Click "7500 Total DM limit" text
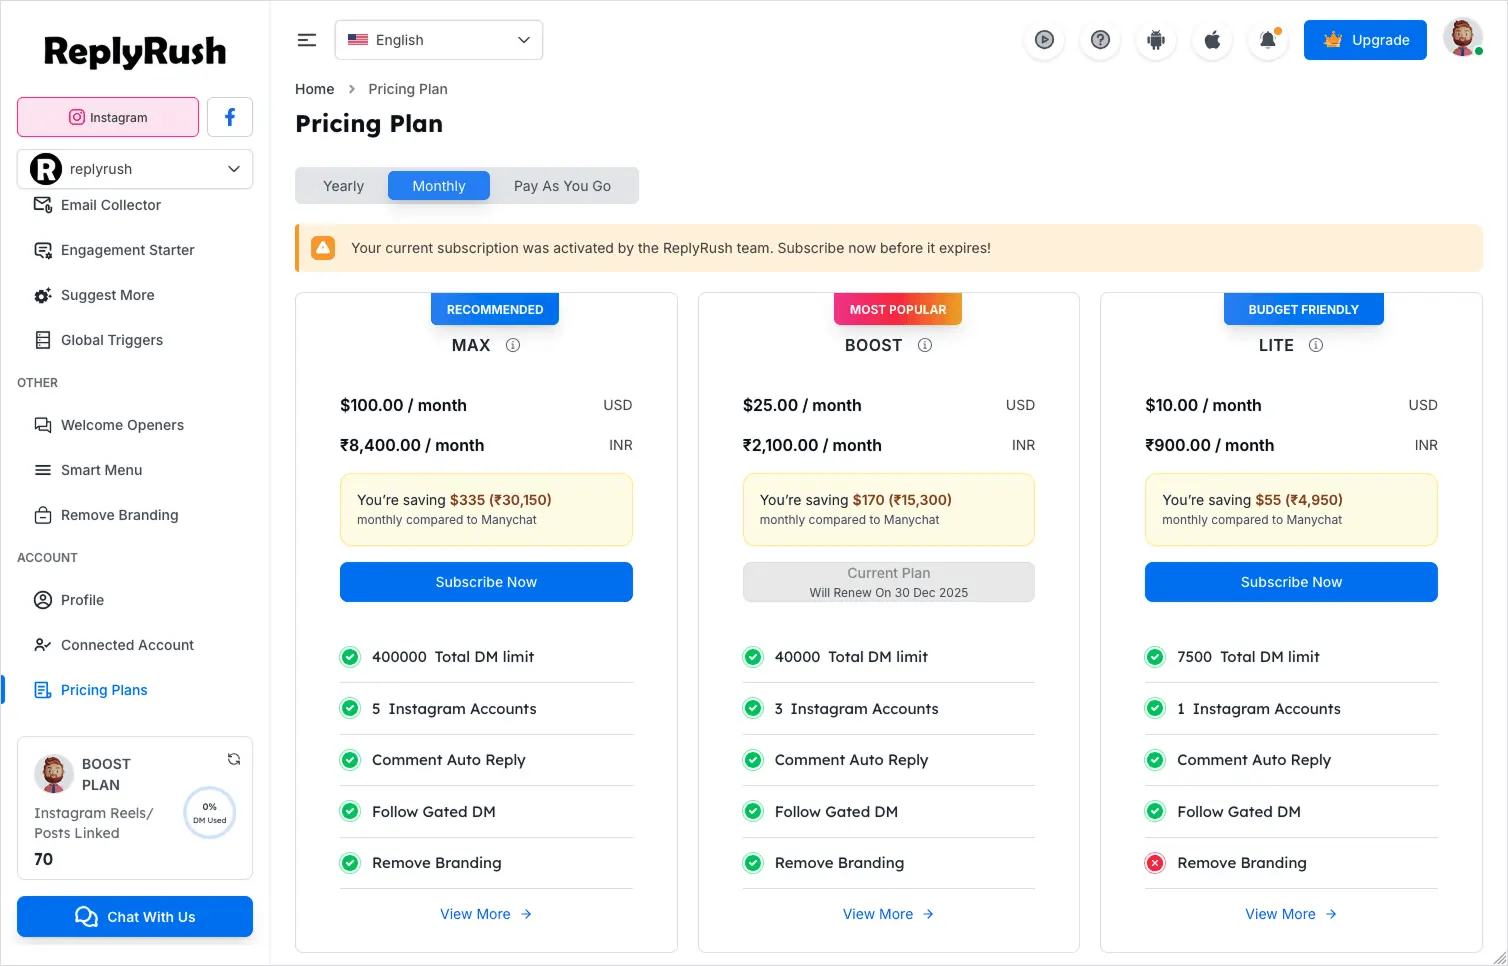This screenshot has width=1508, height=966. coord(1248,657)
